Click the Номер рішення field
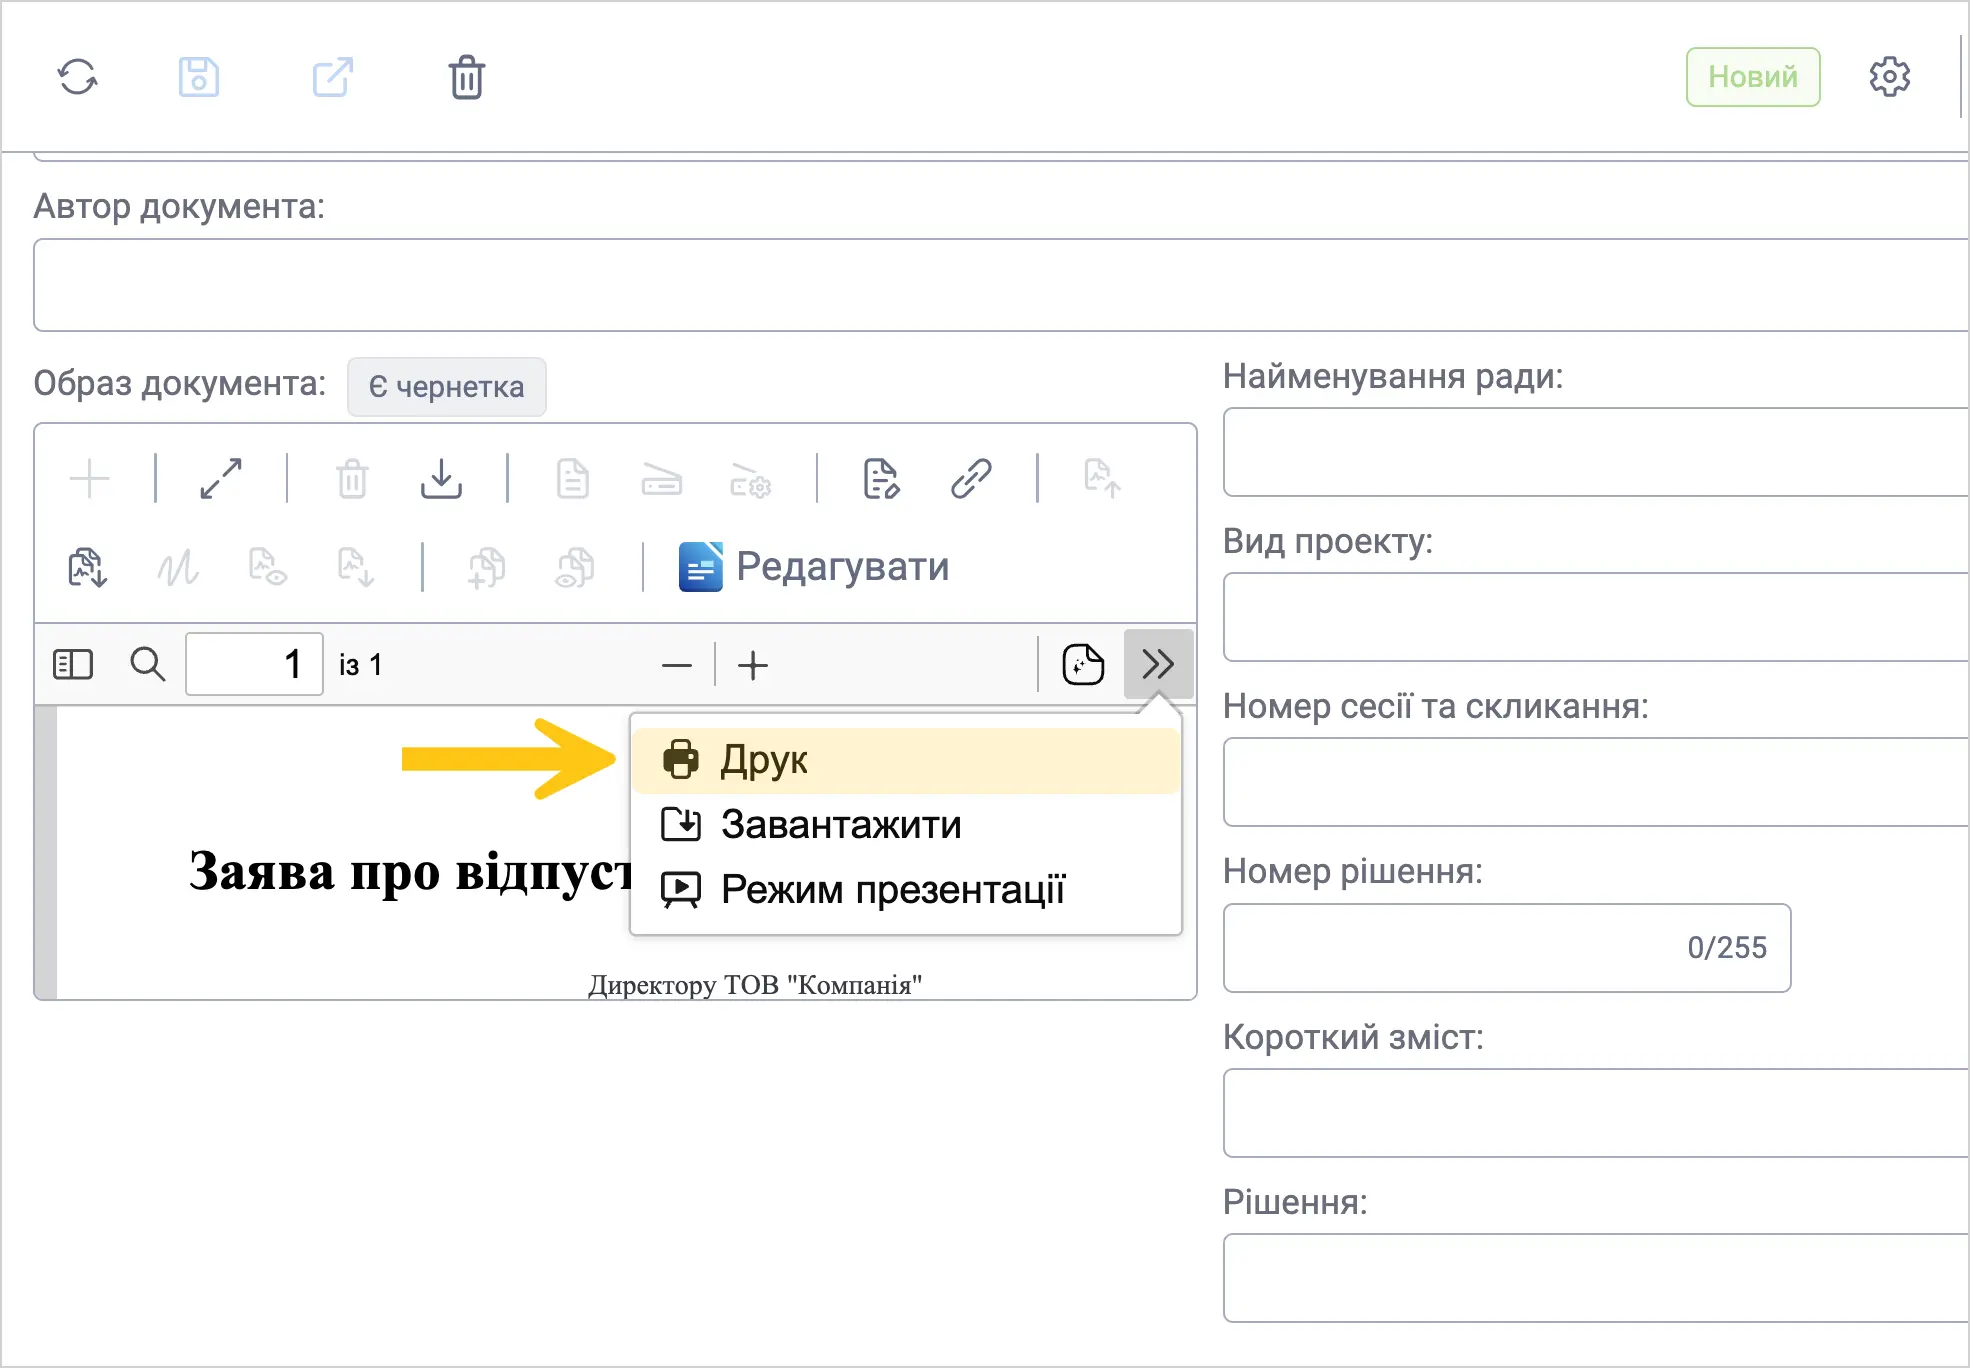 pos(1507,948)
